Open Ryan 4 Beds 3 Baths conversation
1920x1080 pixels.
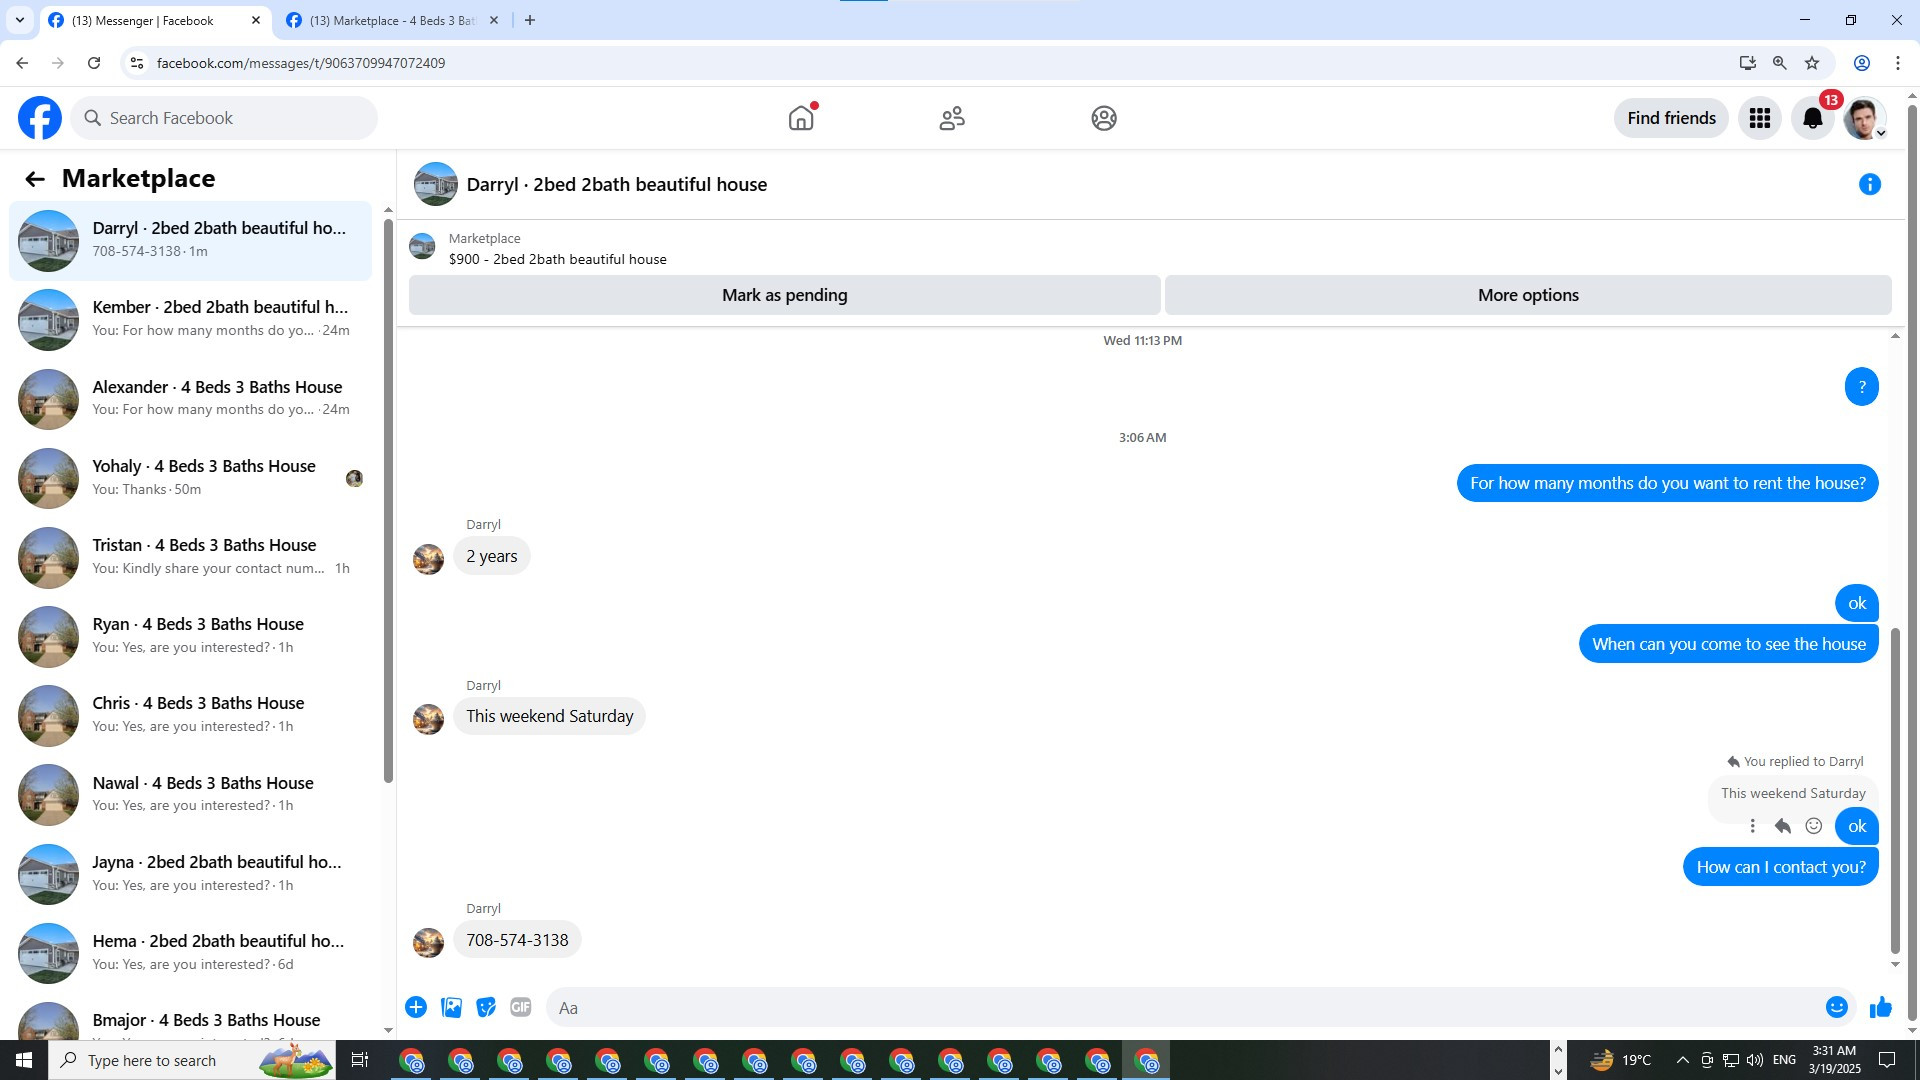[190, 635]
